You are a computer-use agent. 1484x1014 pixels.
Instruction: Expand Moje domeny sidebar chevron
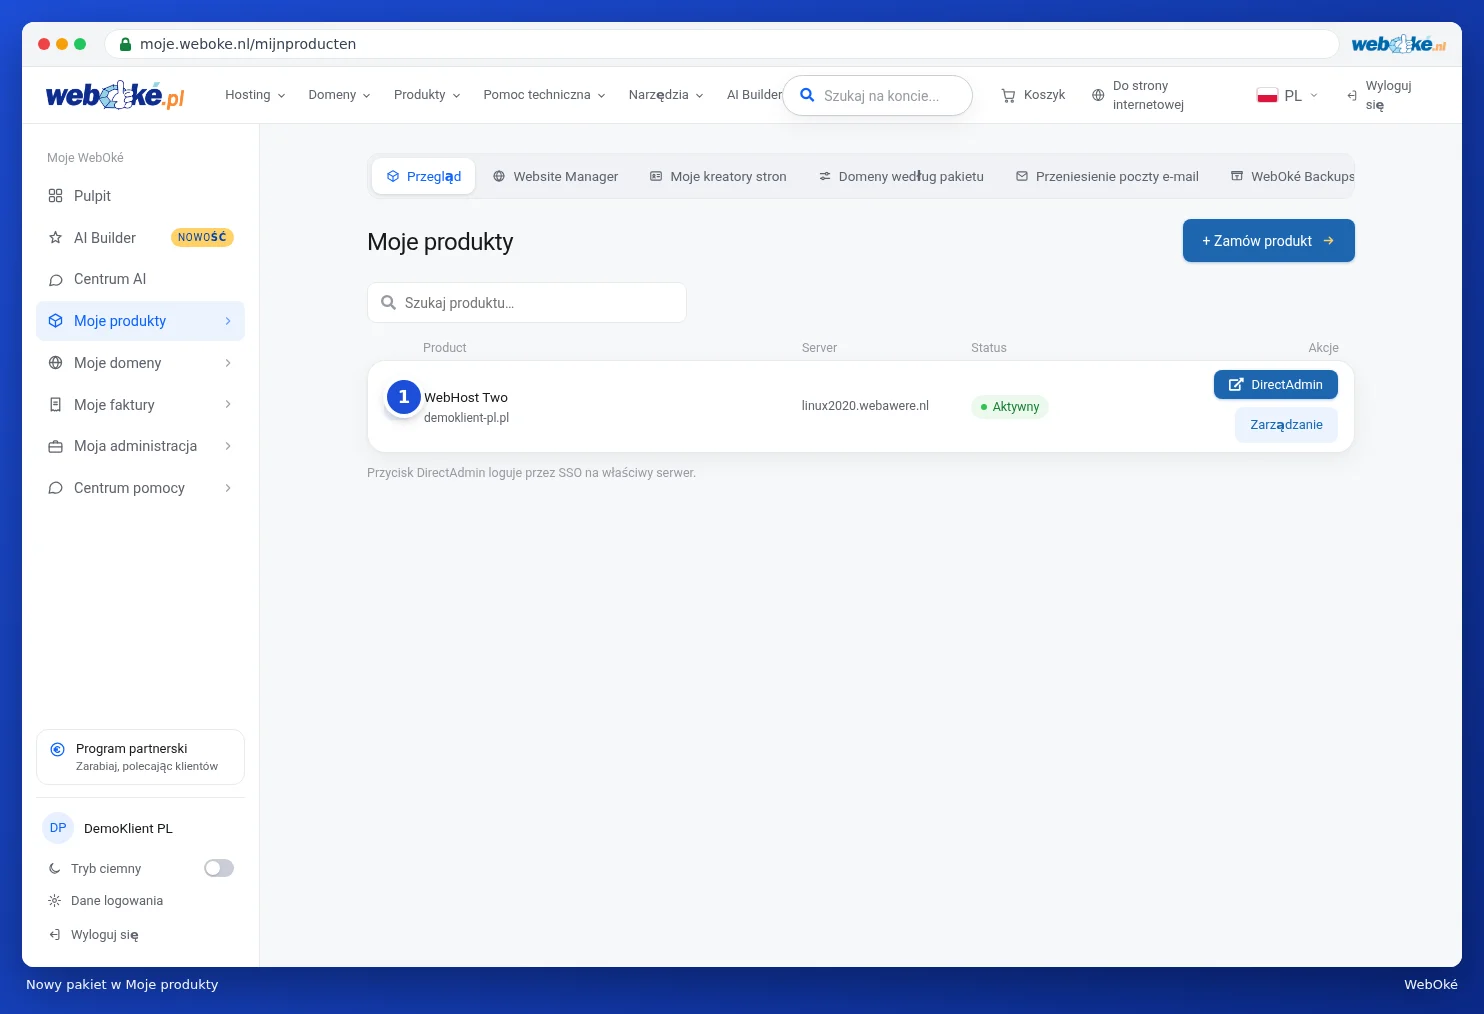tap(228, 363)
